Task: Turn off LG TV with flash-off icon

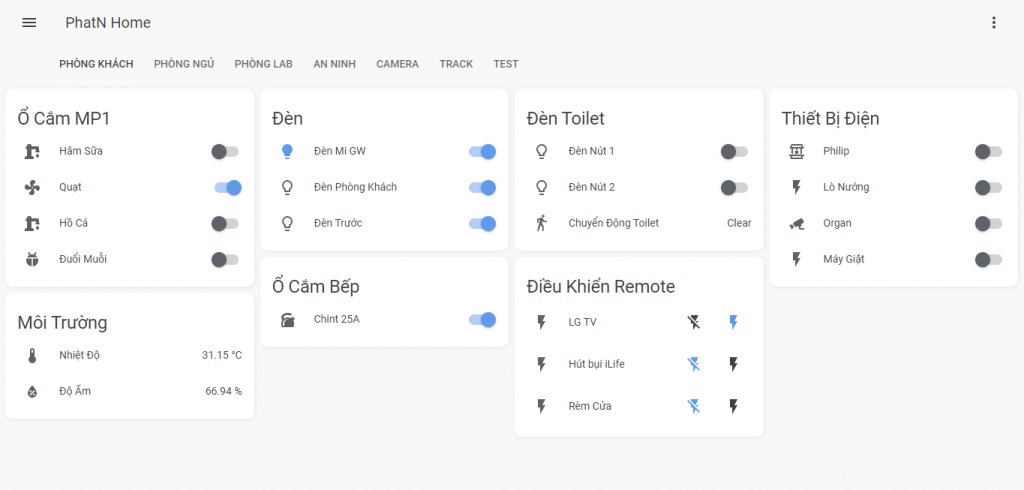Action: tap(694, 322)
